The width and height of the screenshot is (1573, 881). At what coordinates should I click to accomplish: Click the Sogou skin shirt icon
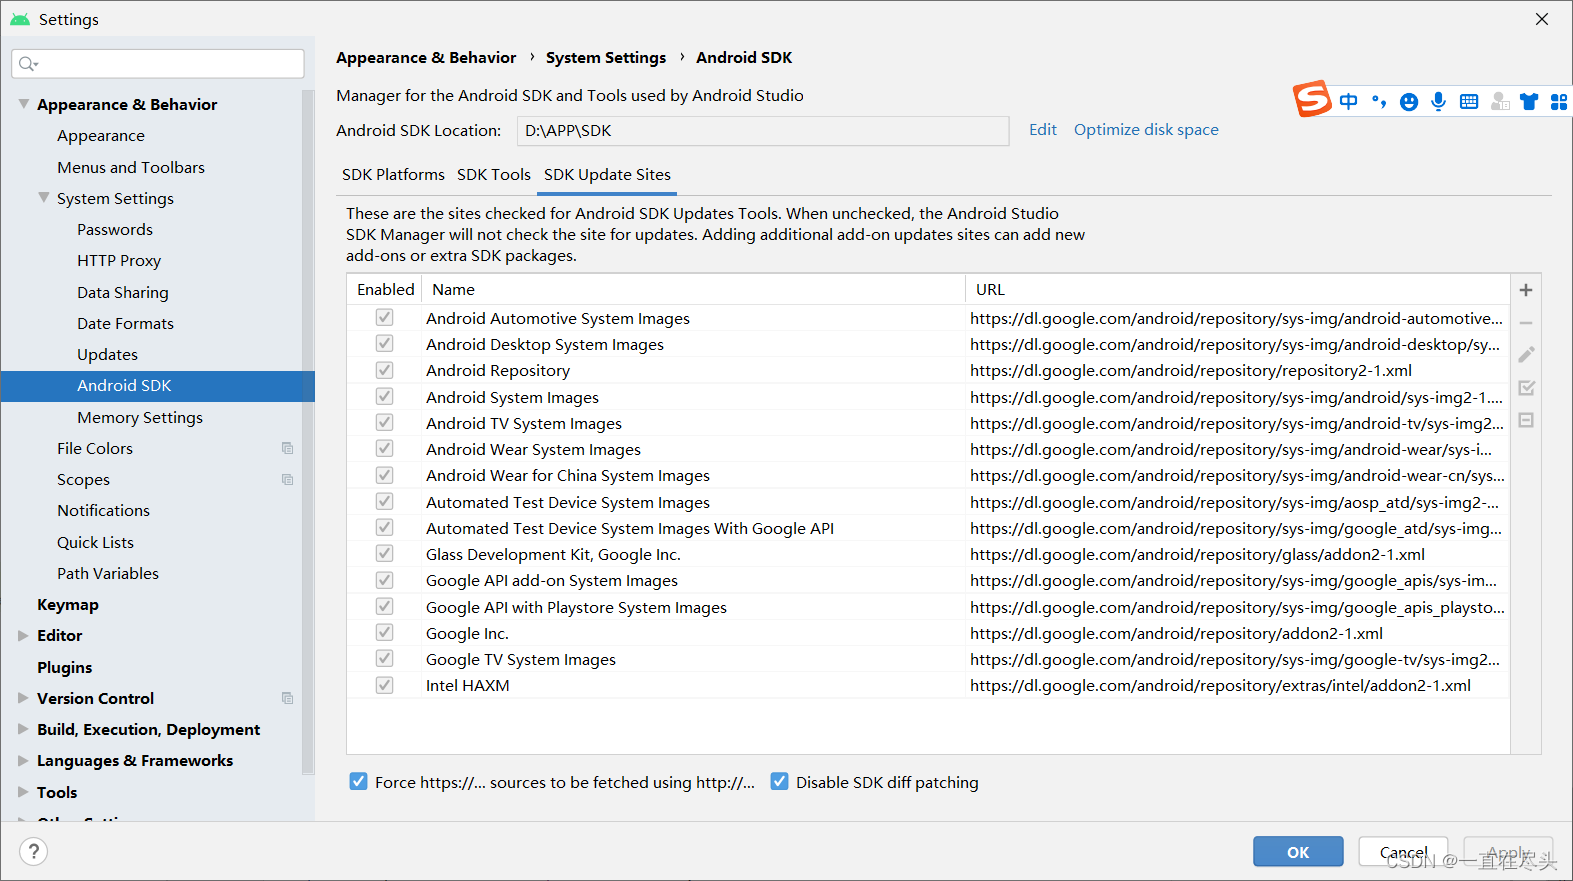pos(1529,101)
